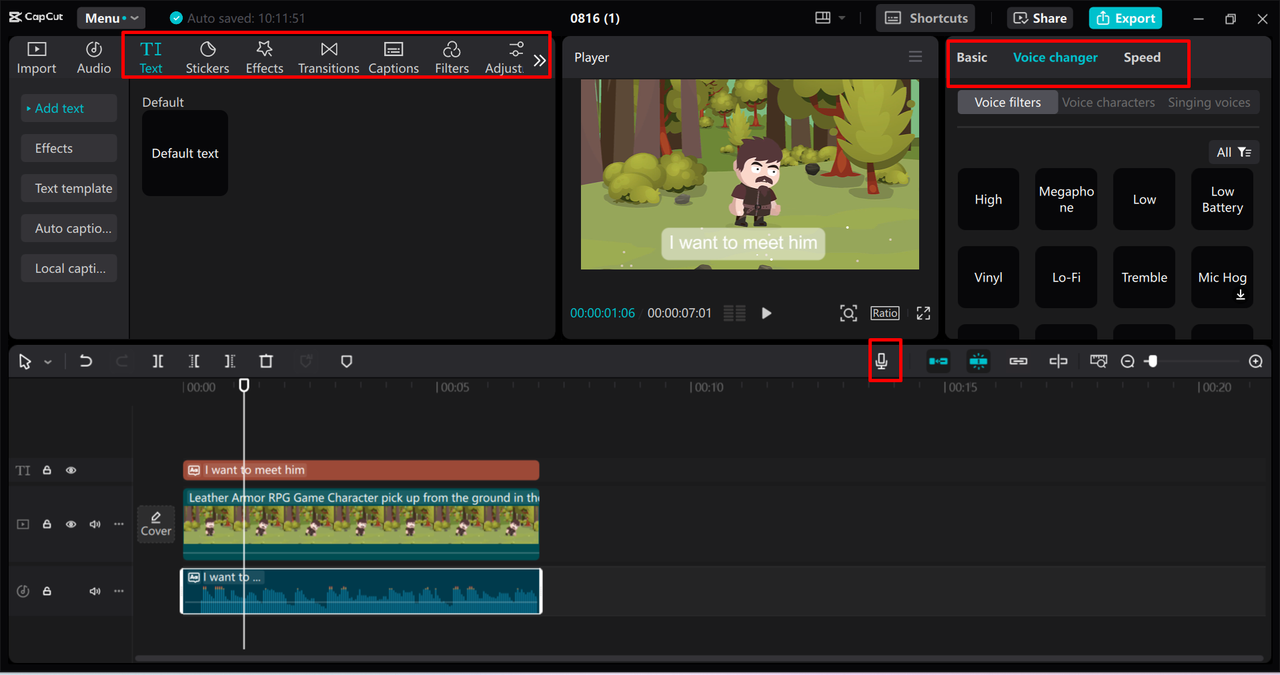
Task: Apply the Low voice filter
Action: tap(1144, 199)
